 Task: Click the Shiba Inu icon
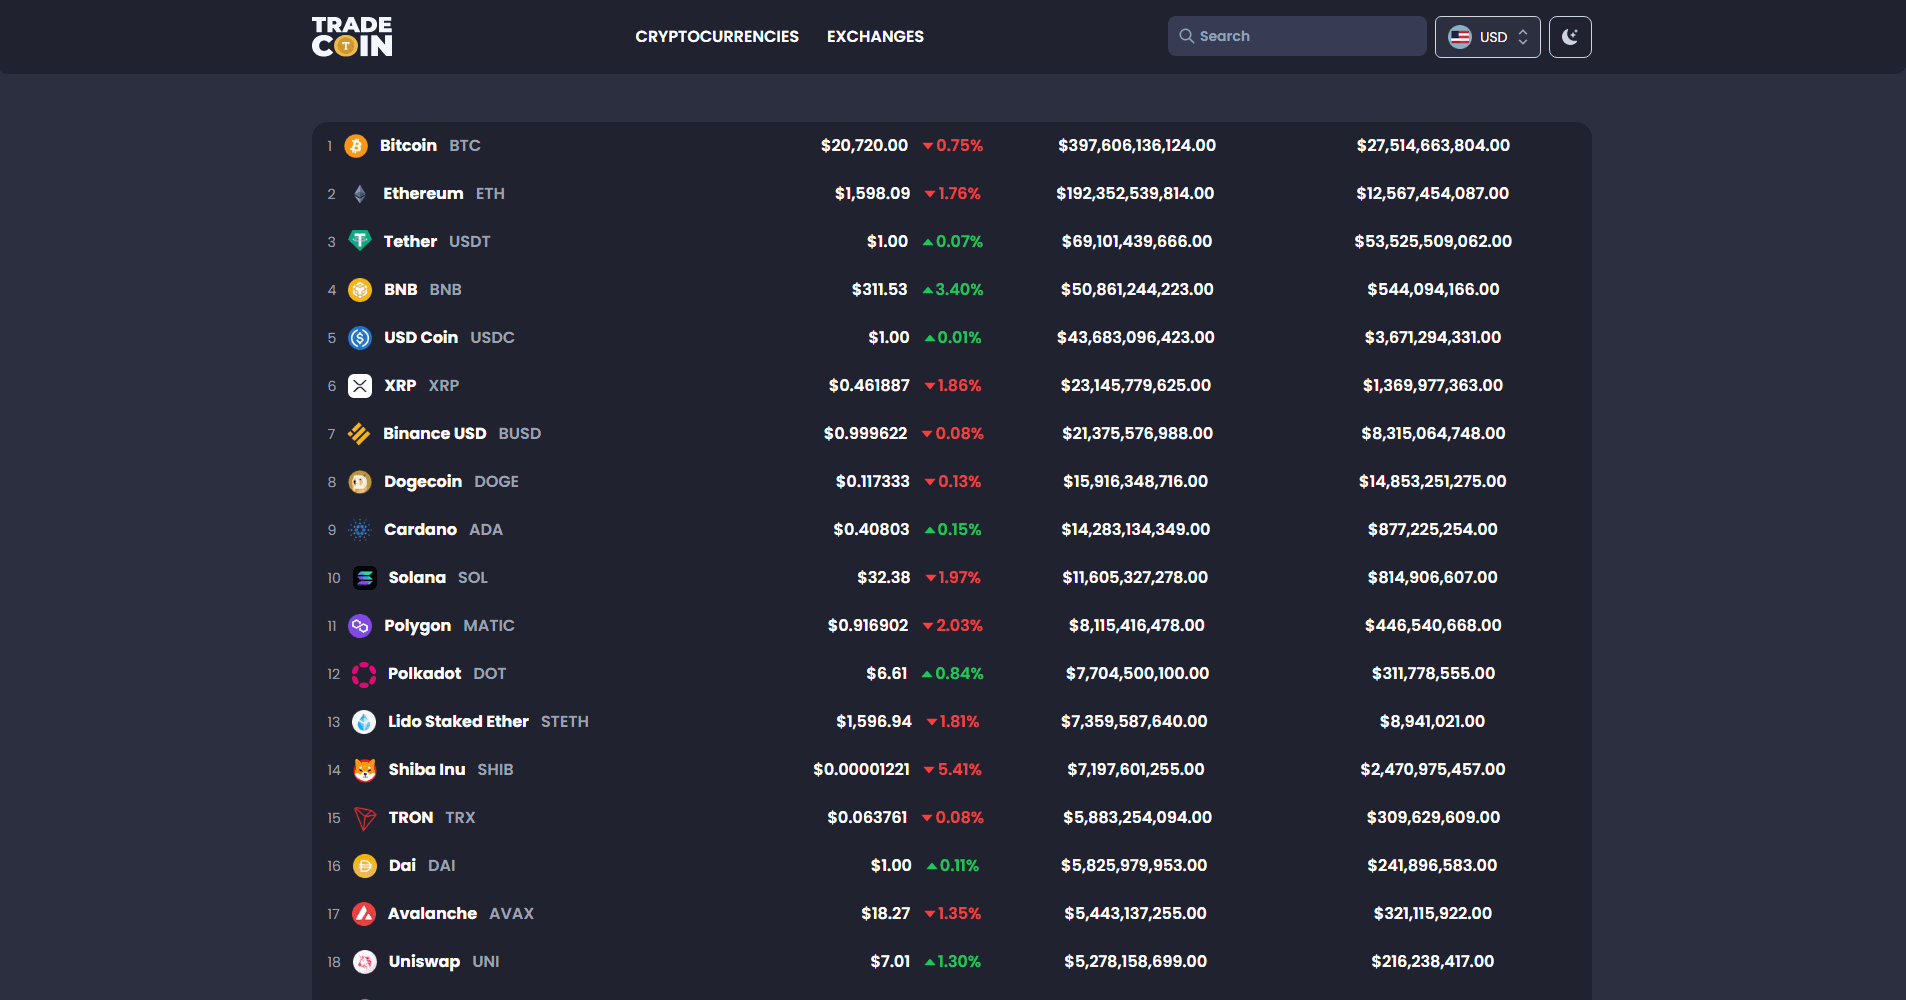pyautogui.click(x=365, y=770)
